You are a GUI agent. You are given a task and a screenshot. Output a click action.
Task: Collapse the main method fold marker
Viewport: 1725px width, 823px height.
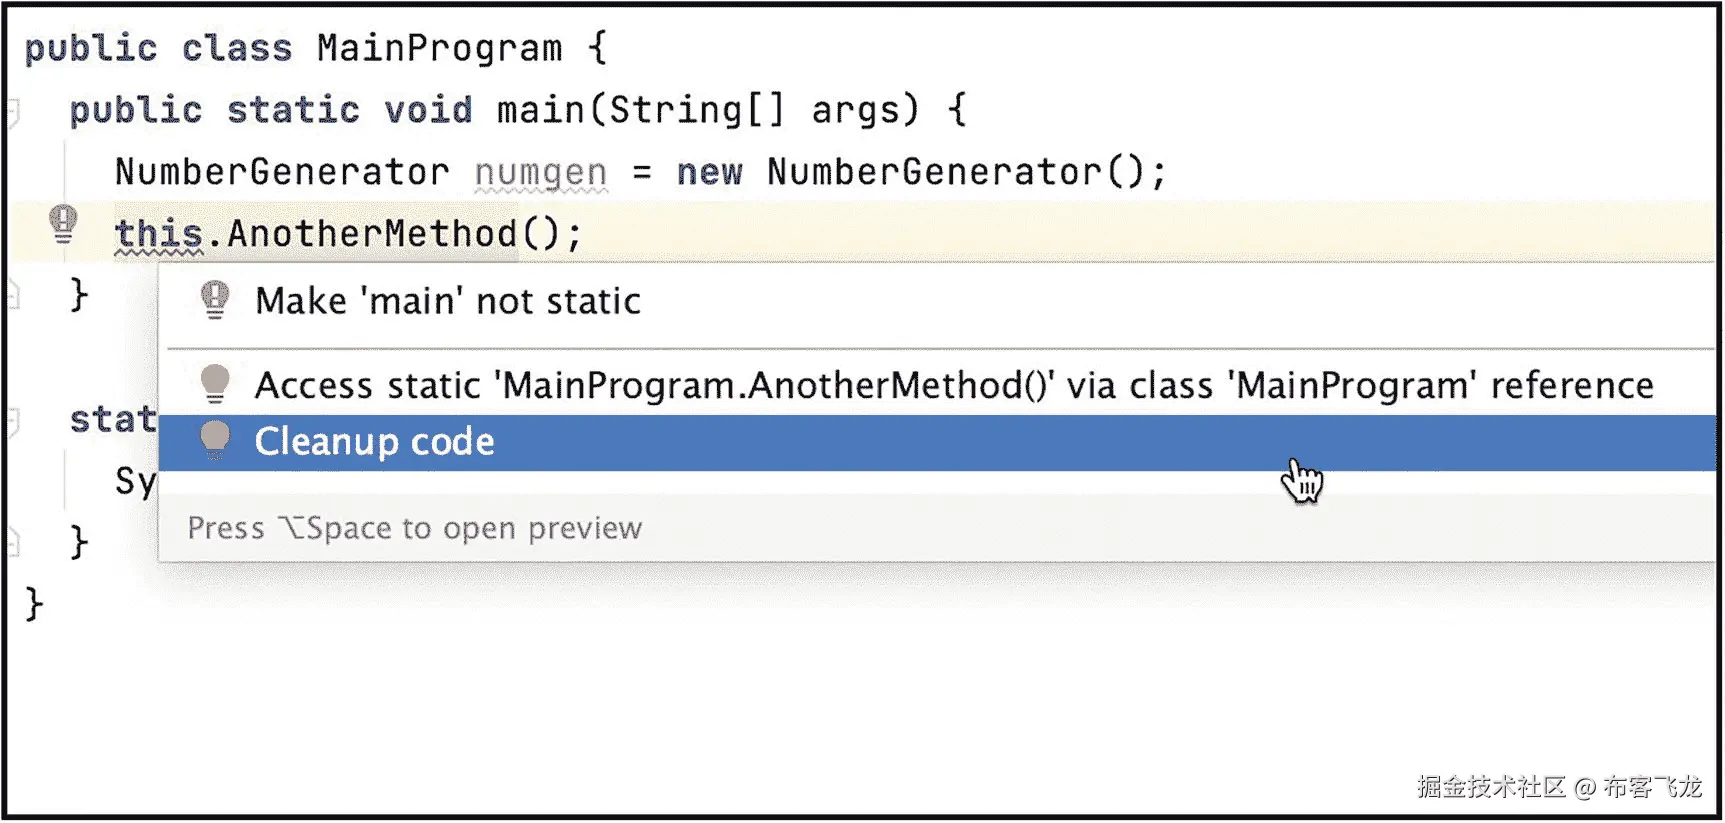(x=12, y=112)
